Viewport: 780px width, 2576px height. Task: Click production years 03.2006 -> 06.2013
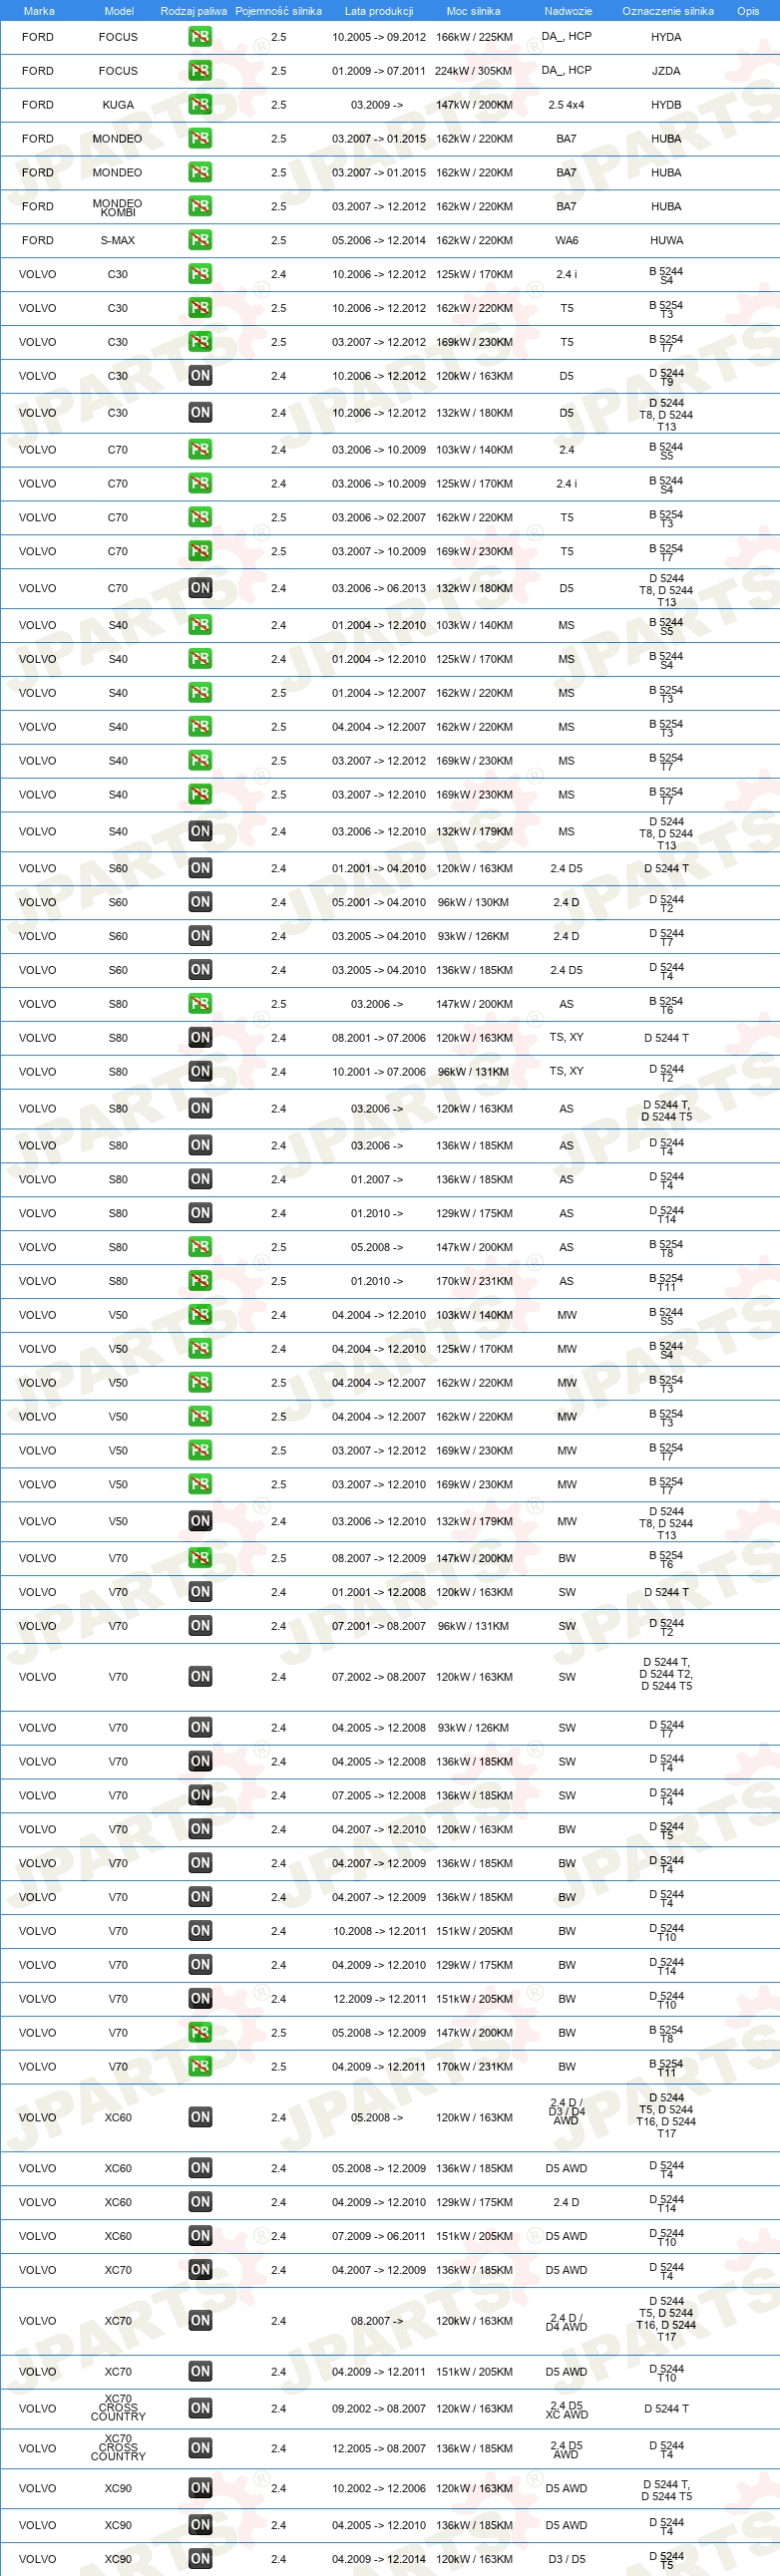pyautogui.click(x=379, y=589)
